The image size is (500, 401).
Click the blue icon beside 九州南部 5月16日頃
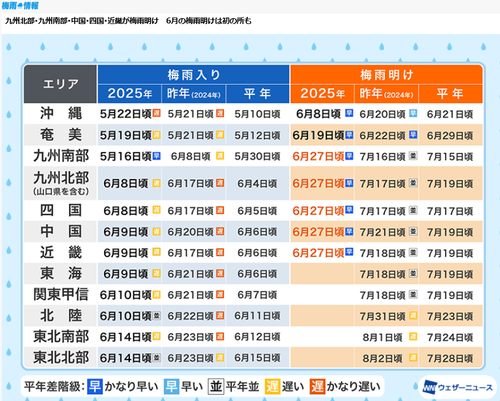tap(156, 156)
